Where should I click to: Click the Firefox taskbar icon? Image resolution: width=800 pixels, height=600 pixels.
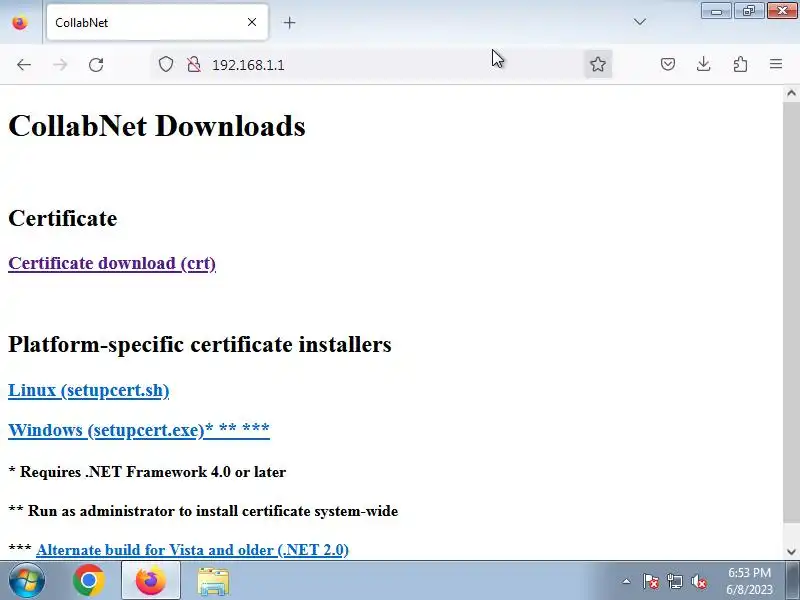(151, 581)
